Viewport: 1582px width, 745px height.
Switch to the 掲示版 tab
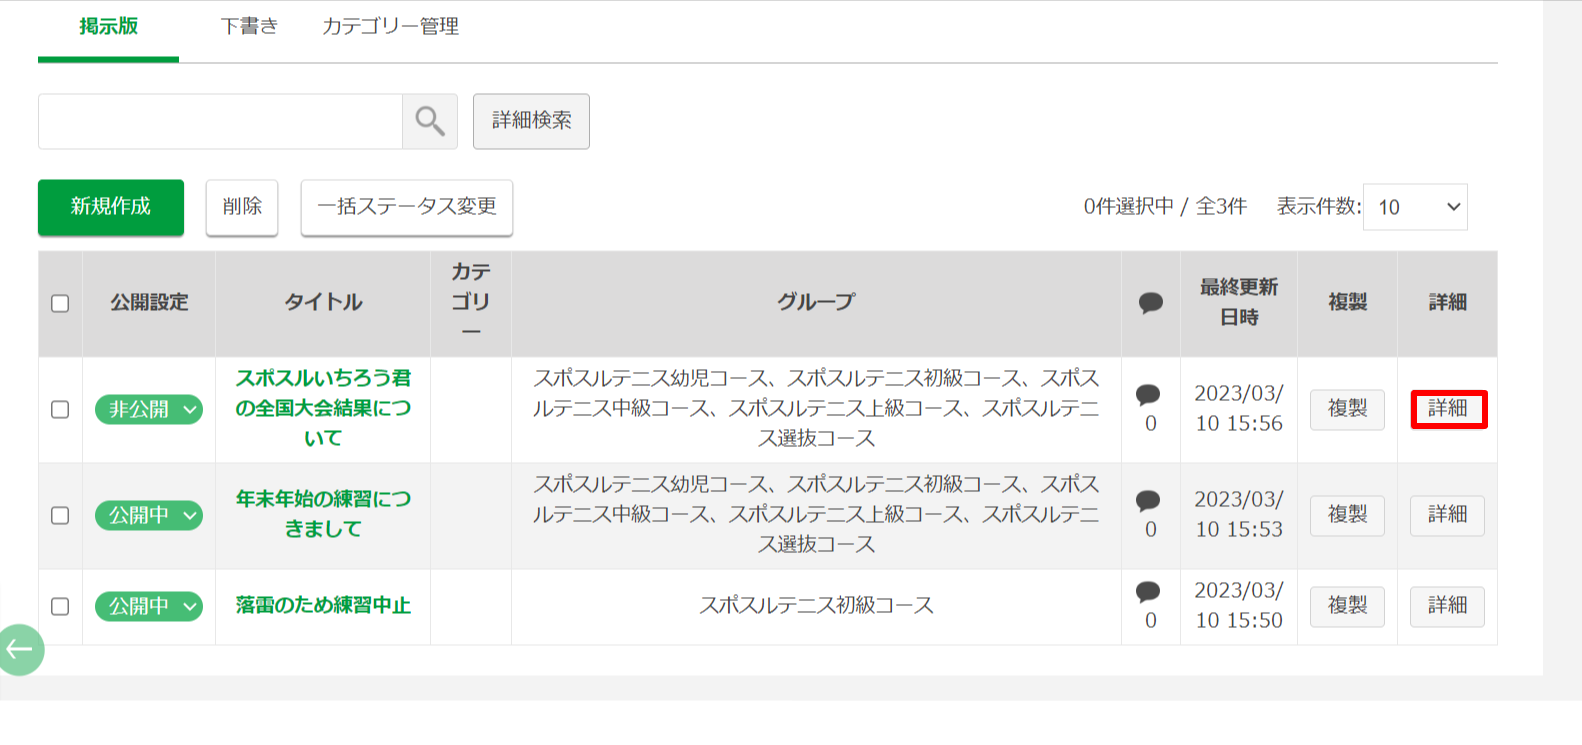[x=109, y=27]
